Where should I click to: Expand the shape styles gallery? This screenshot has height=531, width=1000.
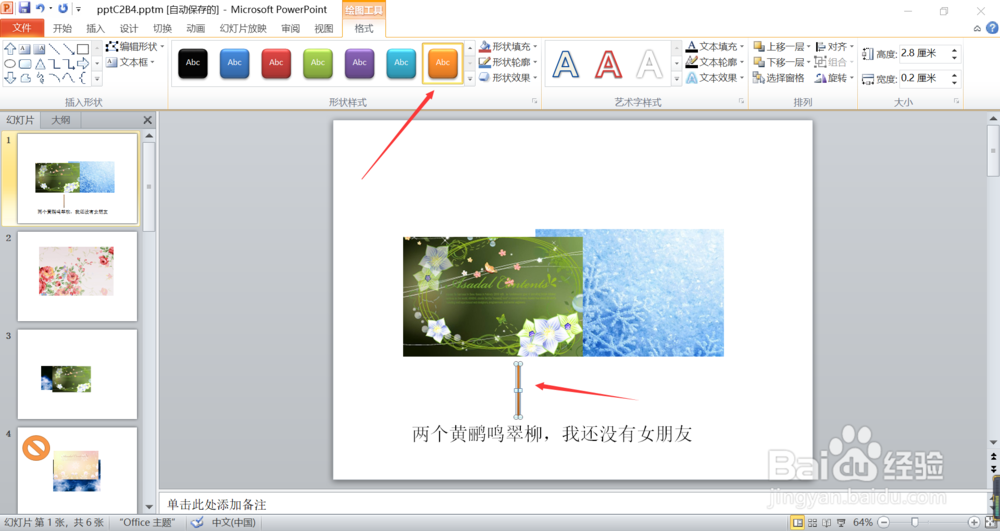[x=470, y=78]
